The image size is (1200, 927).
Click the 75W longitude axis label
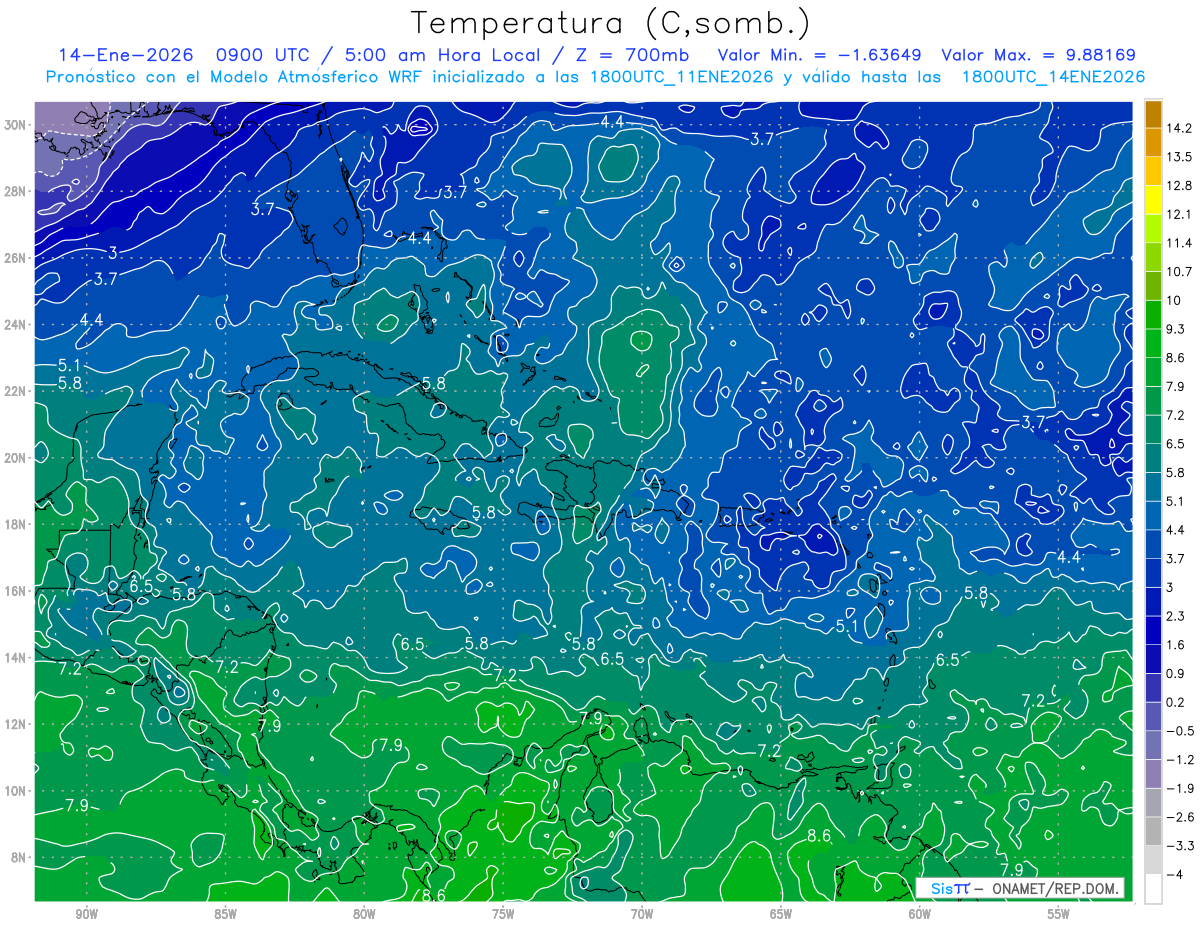click(x=503, y=915)
